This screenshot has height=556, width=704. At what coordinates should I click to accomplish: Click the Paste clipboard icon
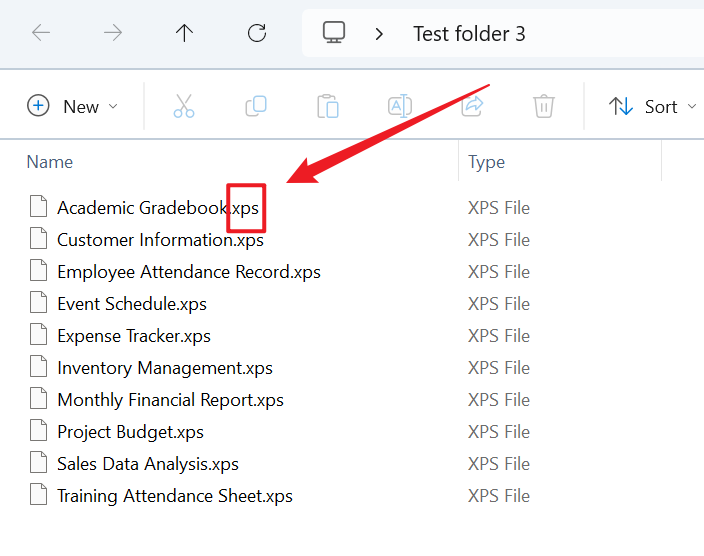pos(328,106)
